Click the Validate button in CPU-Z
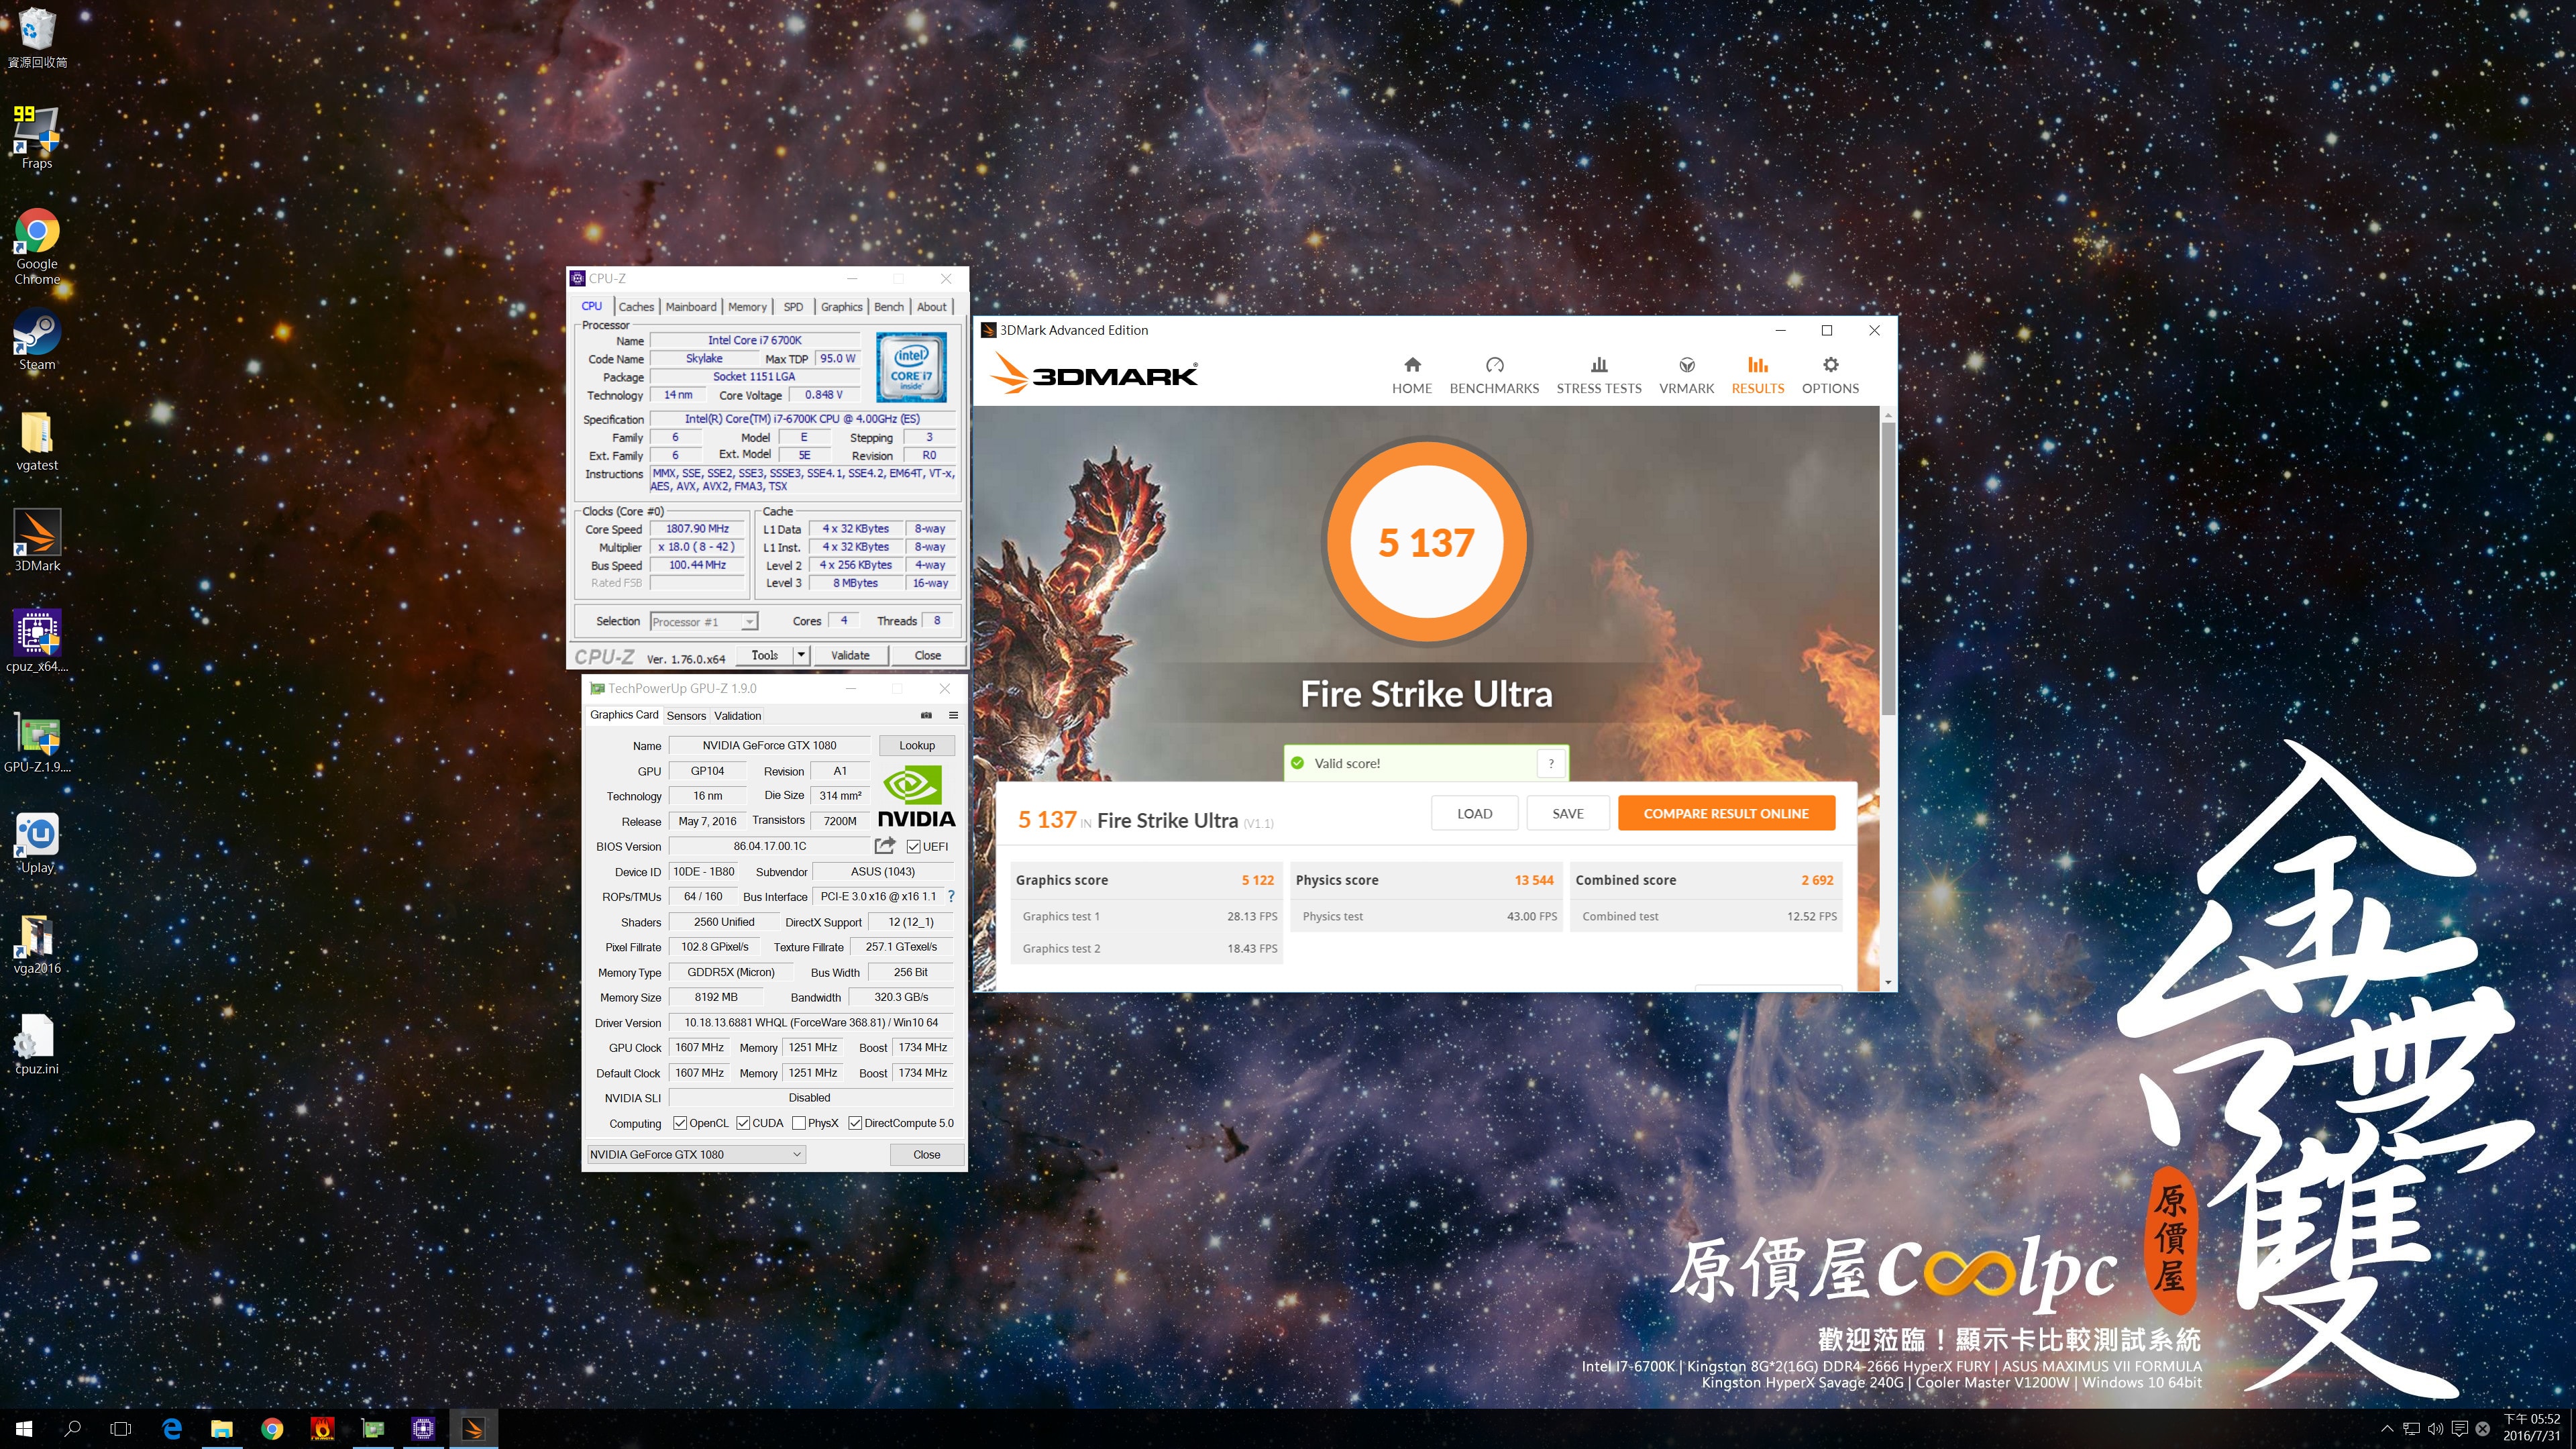Screen dimensions: 2576x1449 (850, 655)
